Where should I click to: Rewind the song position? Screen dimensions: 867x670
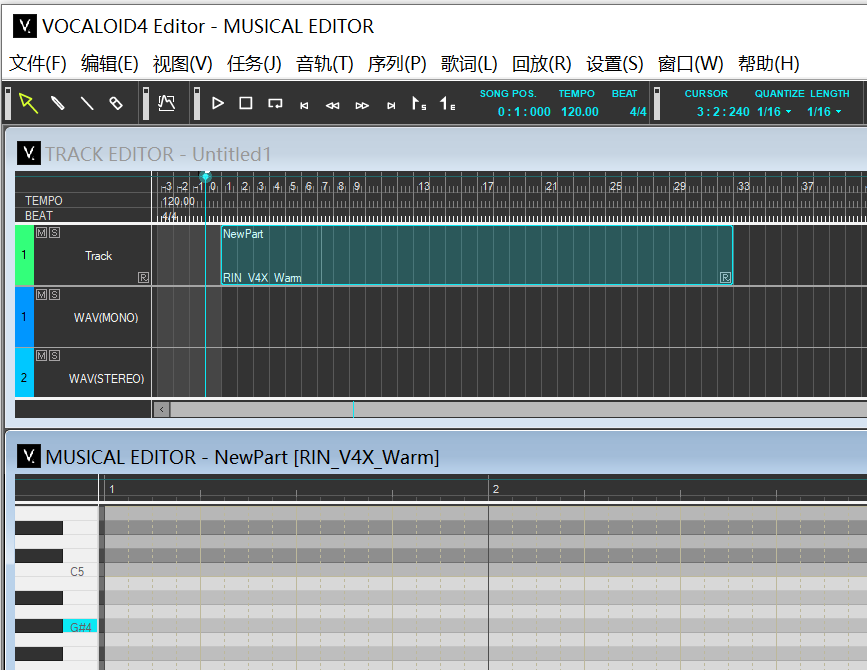332,105
